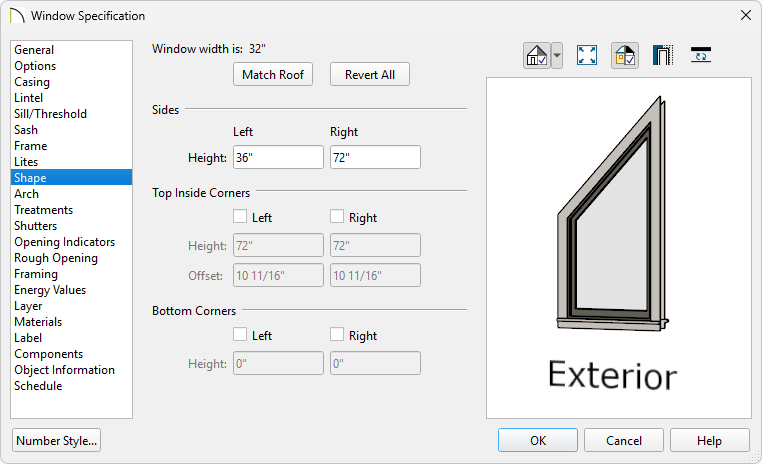Open the Object Information panel
Screen dimensions: 762x464
pos(71,370)
